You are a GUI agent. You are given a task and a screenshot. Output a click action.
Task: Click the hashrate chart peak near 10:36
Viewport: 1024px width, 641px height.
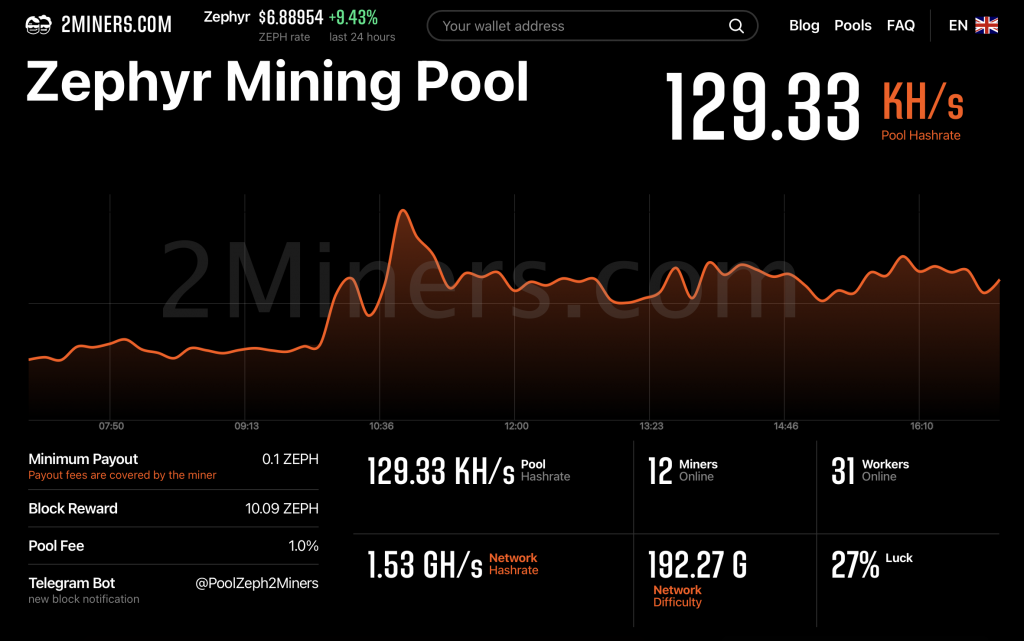tap(404, 212)
